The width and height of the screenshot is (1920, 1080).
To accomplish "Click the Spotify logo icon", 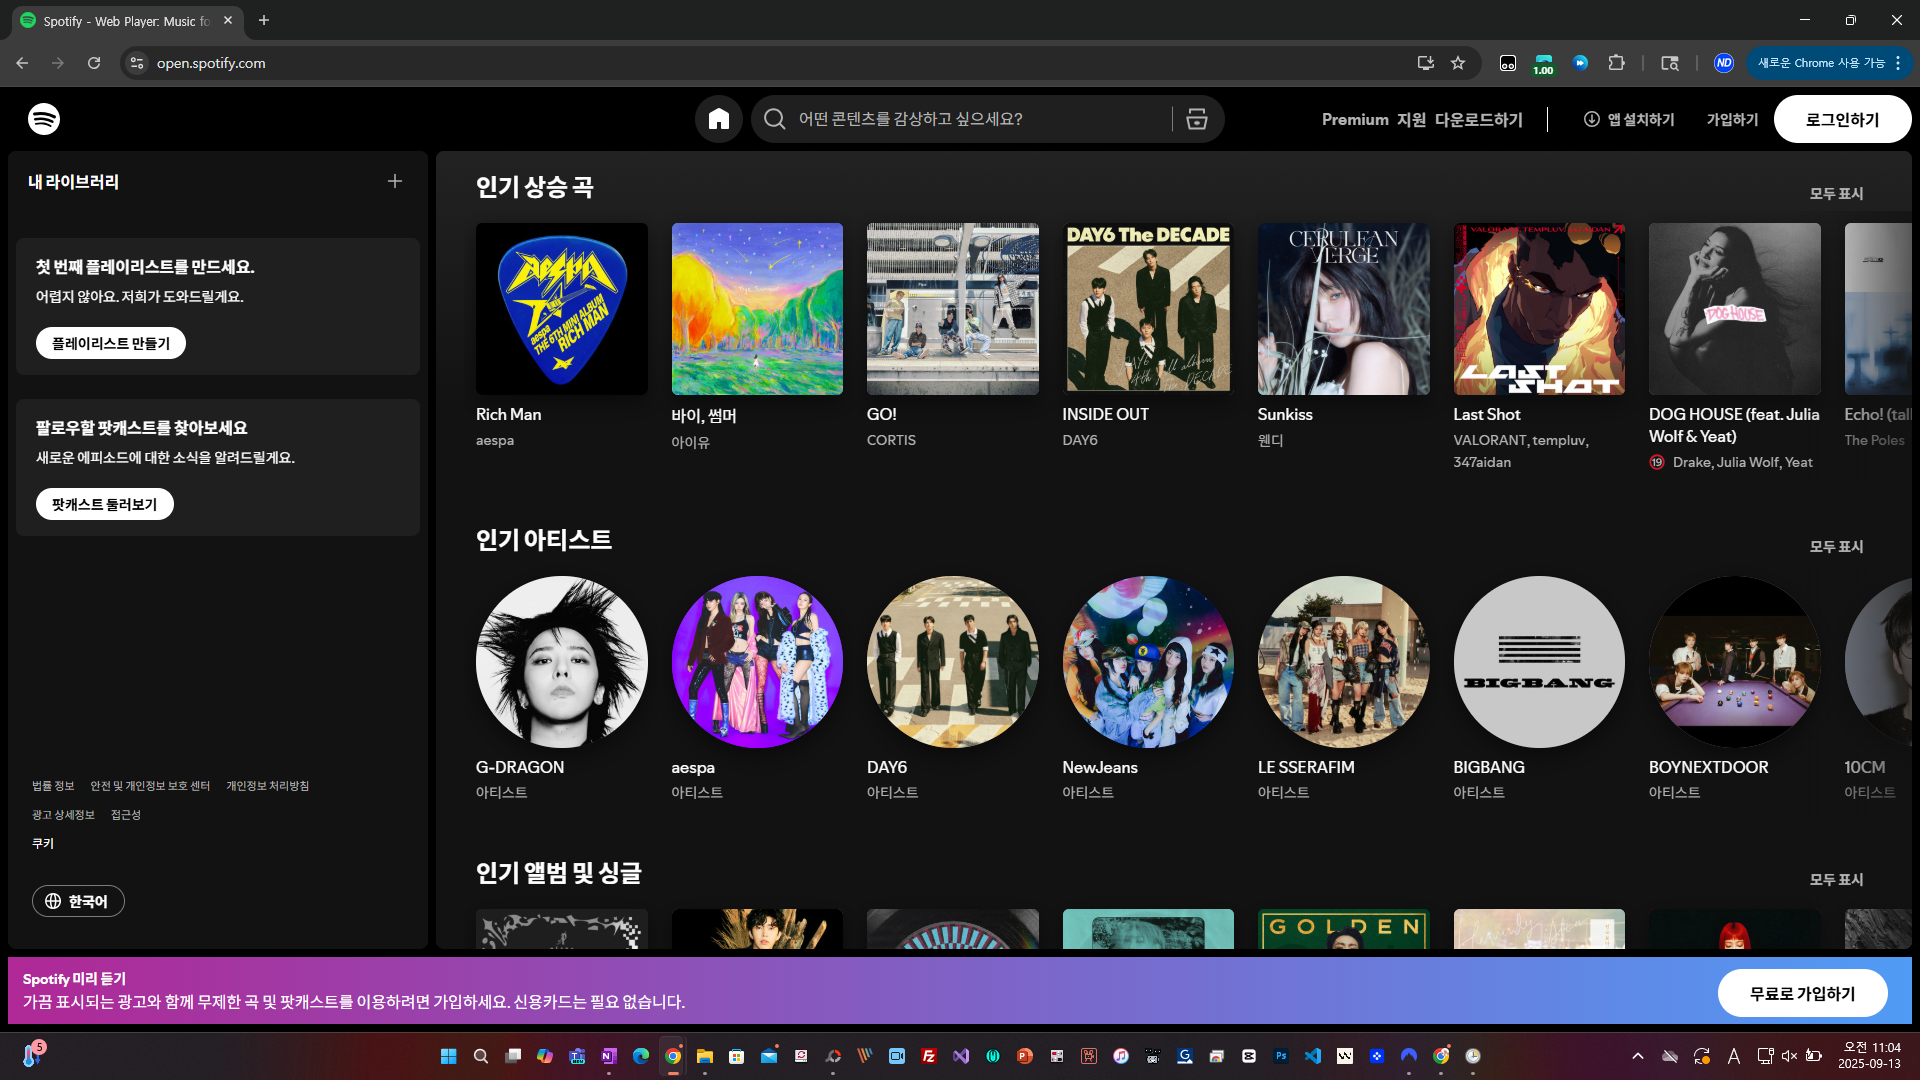I will pyautogui.click(x=44, y=119).
